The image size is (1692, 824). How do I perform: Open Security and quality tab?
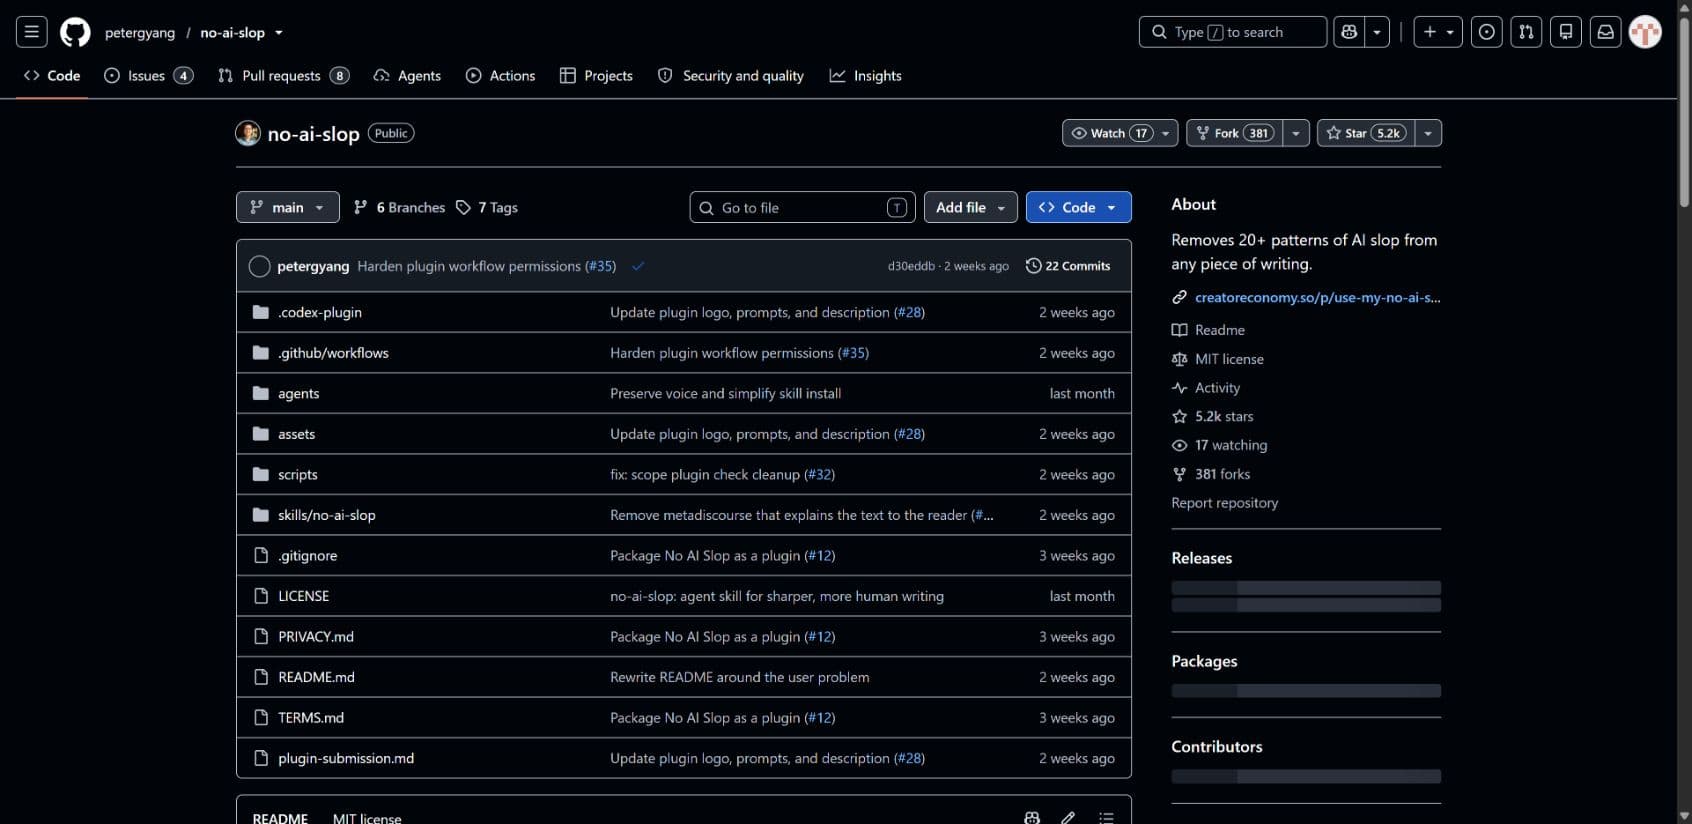click(x=731, y=76)
